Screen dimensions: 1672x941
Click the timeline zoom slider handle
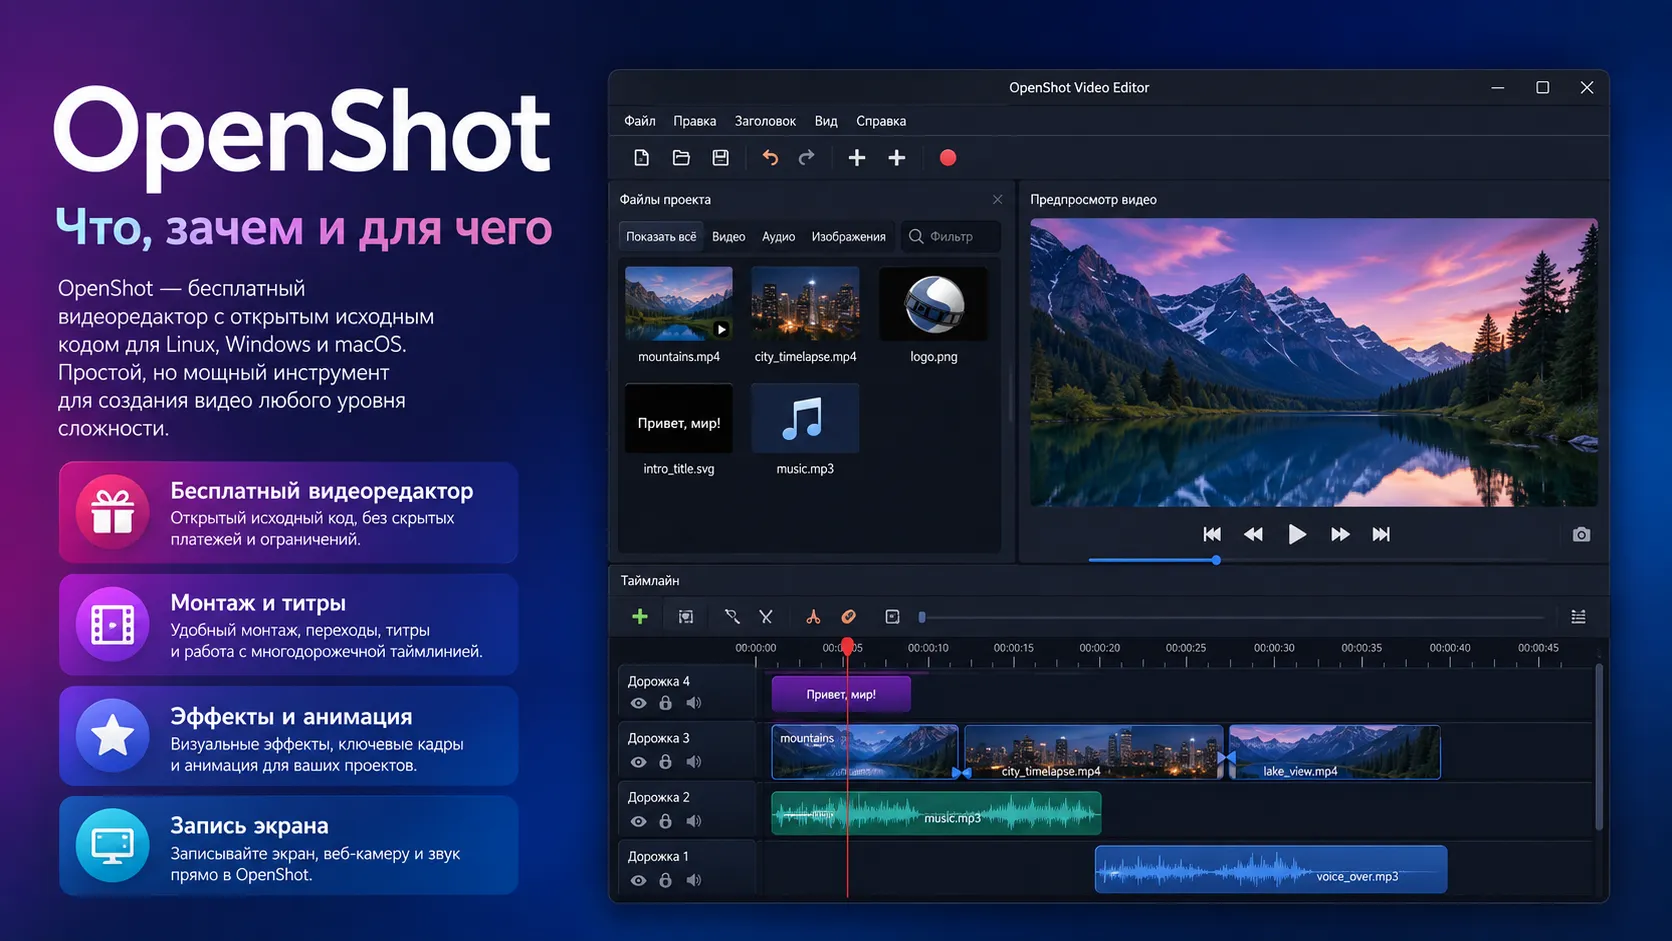(922, 617)
